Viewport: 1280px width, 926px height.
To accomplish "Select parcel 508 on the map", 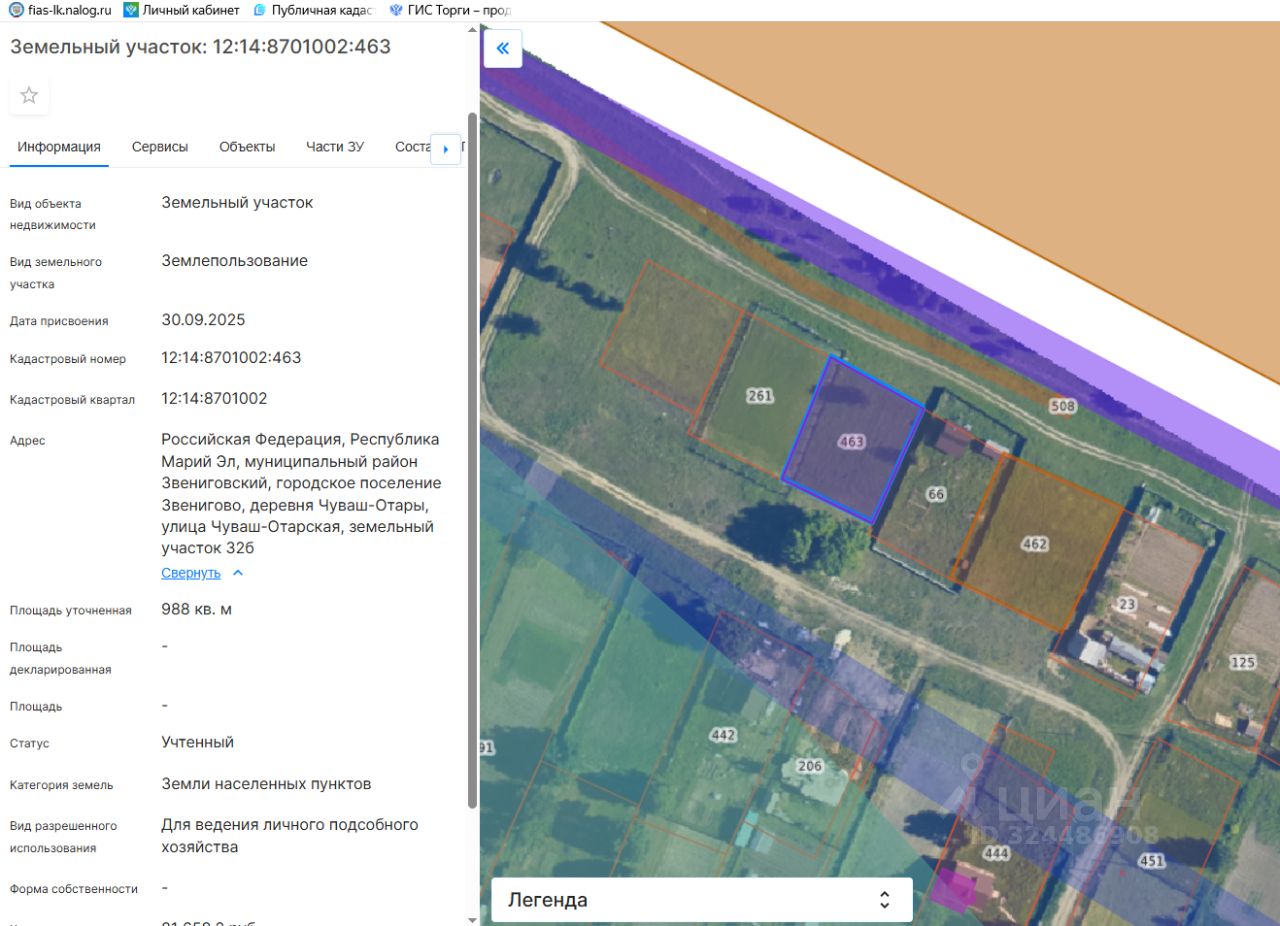I will [1062, 406].
